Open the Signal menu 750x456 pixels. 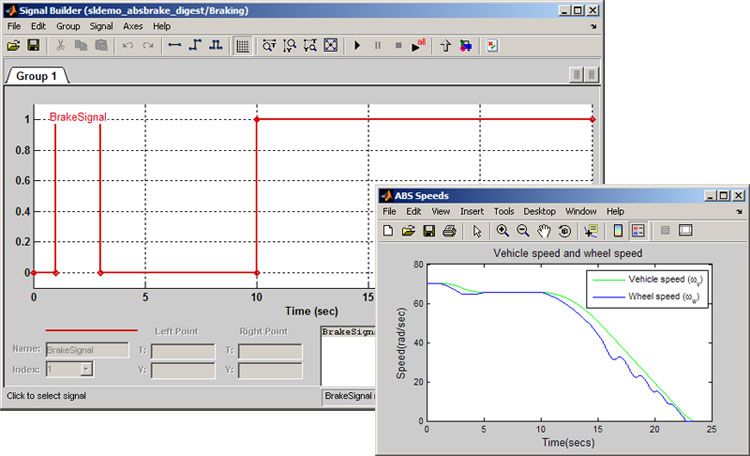(100, 25)
